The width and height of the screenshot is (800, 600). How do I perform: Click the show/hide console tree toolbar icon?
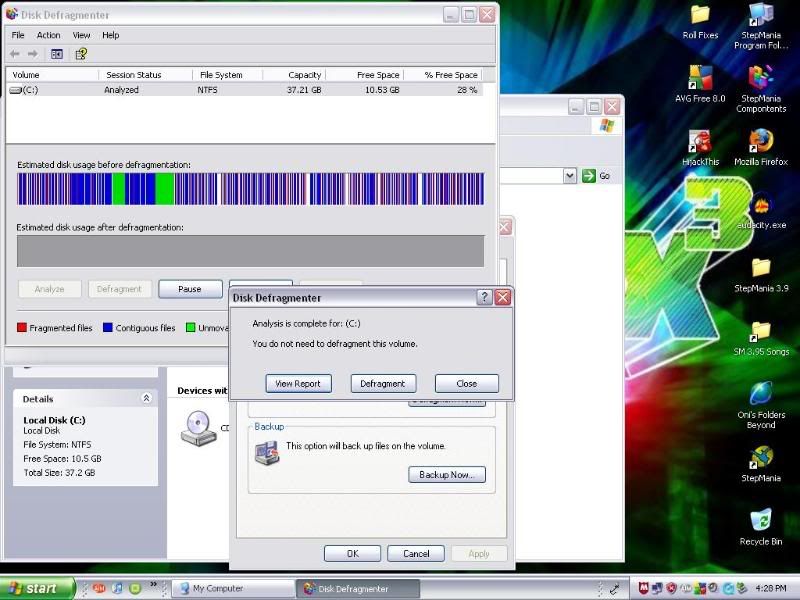click(x=57, y=54)
